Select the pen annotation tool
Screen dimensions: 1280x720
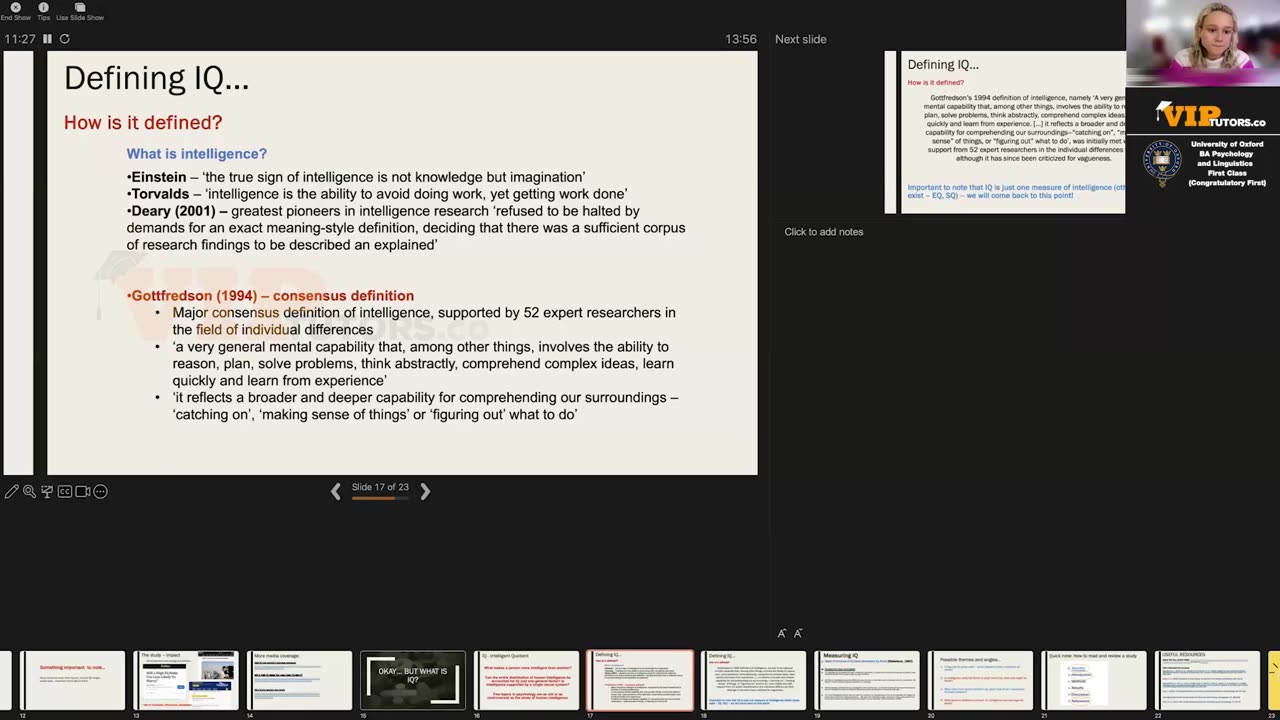pos(11,491)
